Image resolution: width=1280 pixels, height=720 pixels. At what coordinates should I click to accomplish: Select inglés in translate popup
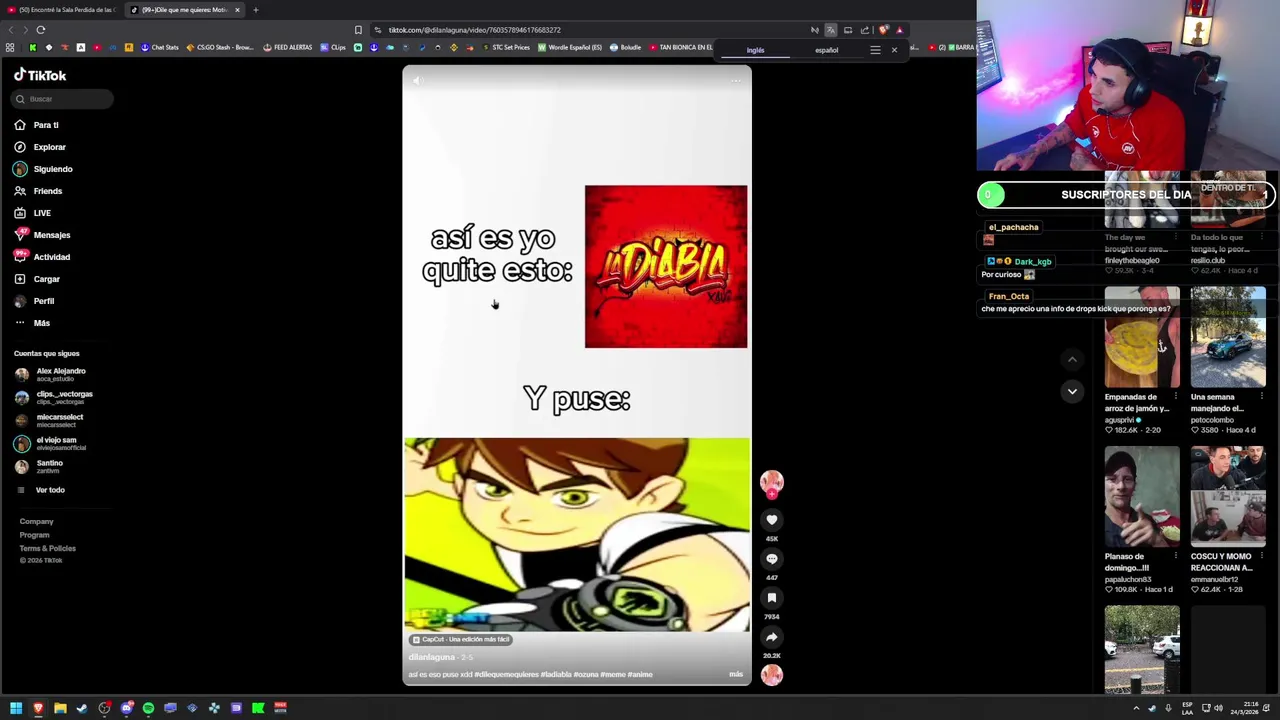pyautogui.click(x=755, y=50)
